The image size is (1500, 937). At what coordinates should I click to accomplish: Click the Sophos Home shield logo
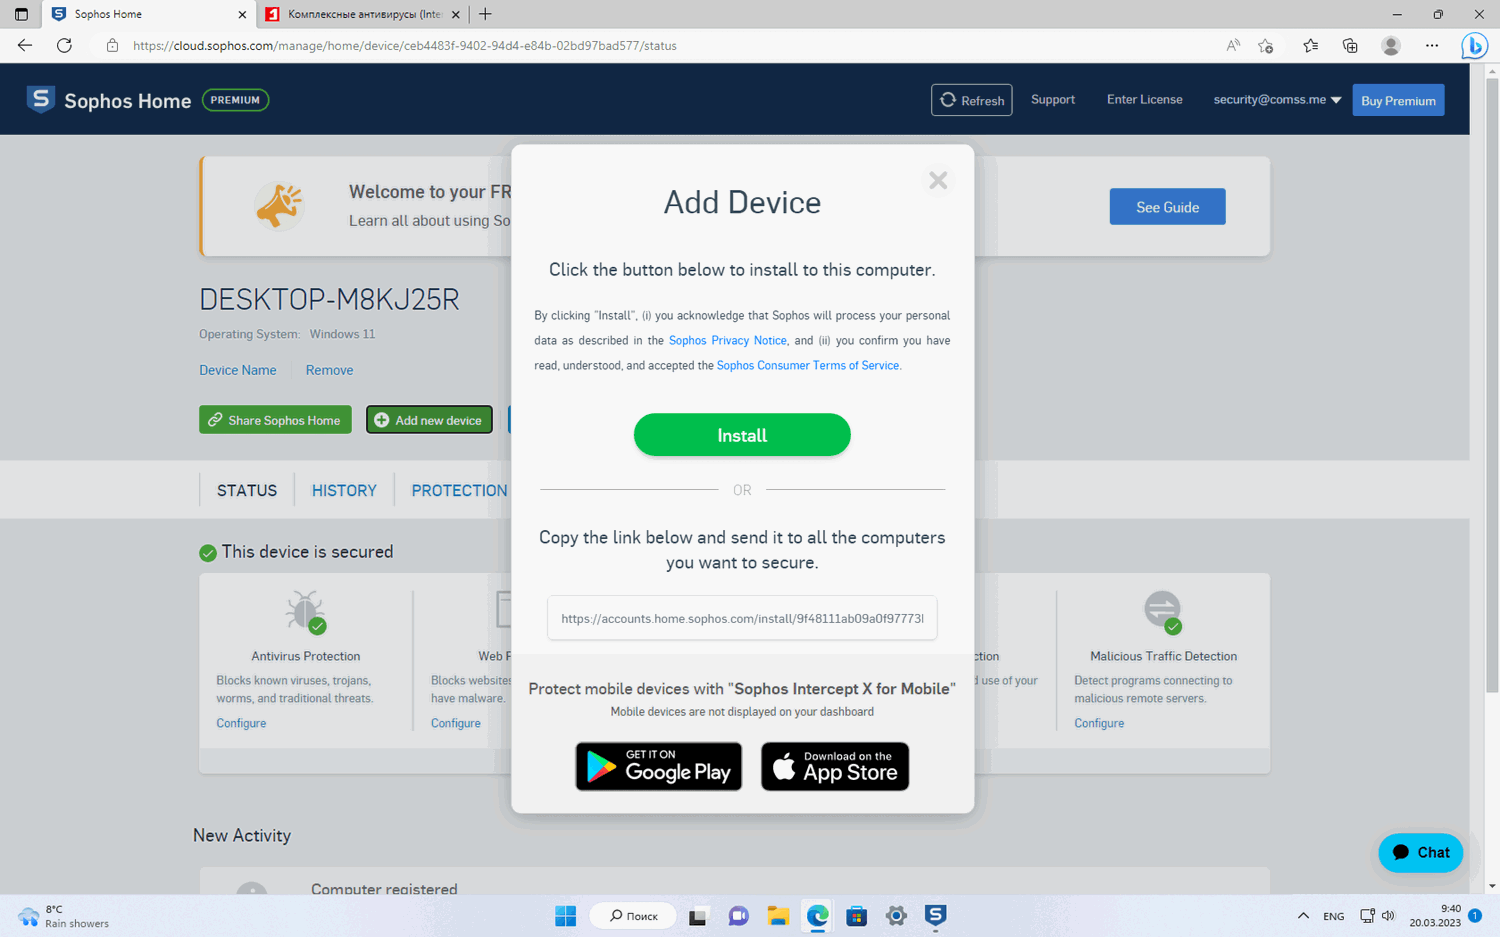[x=41, y=99]
